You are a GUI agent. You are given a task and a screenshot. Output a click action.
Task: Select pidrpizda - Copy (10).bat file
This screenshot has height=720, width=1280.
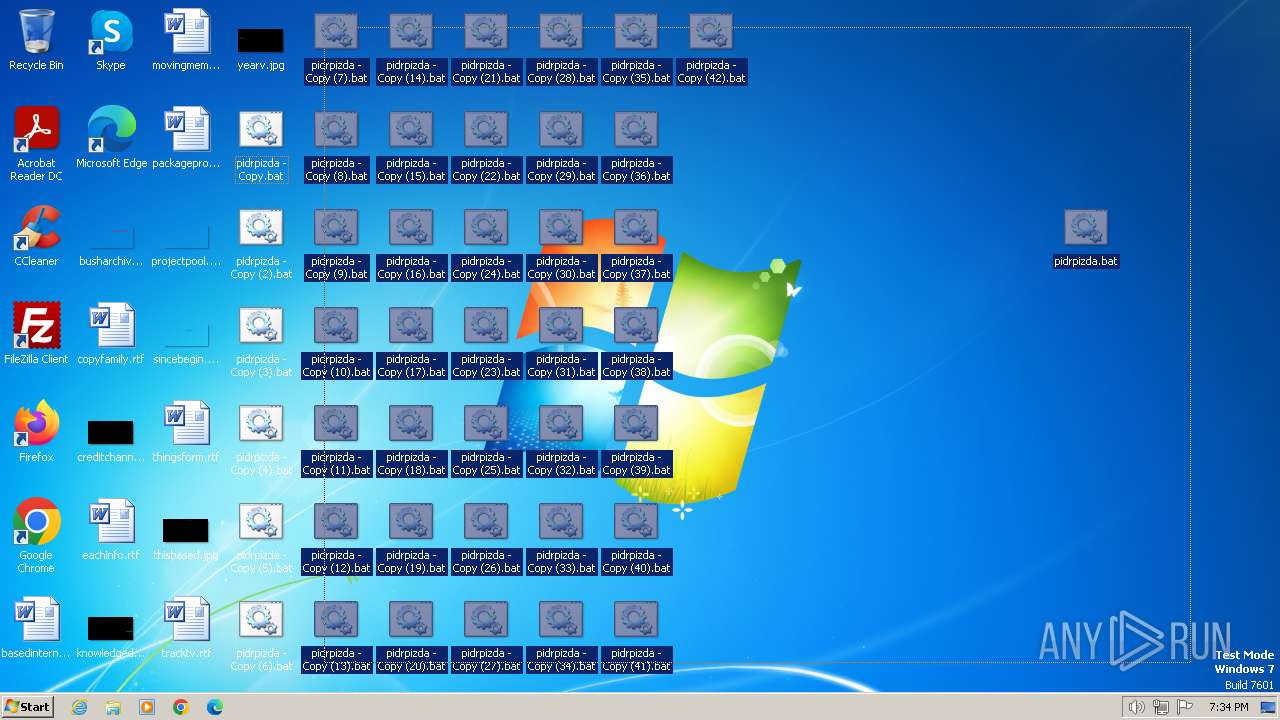336,341
